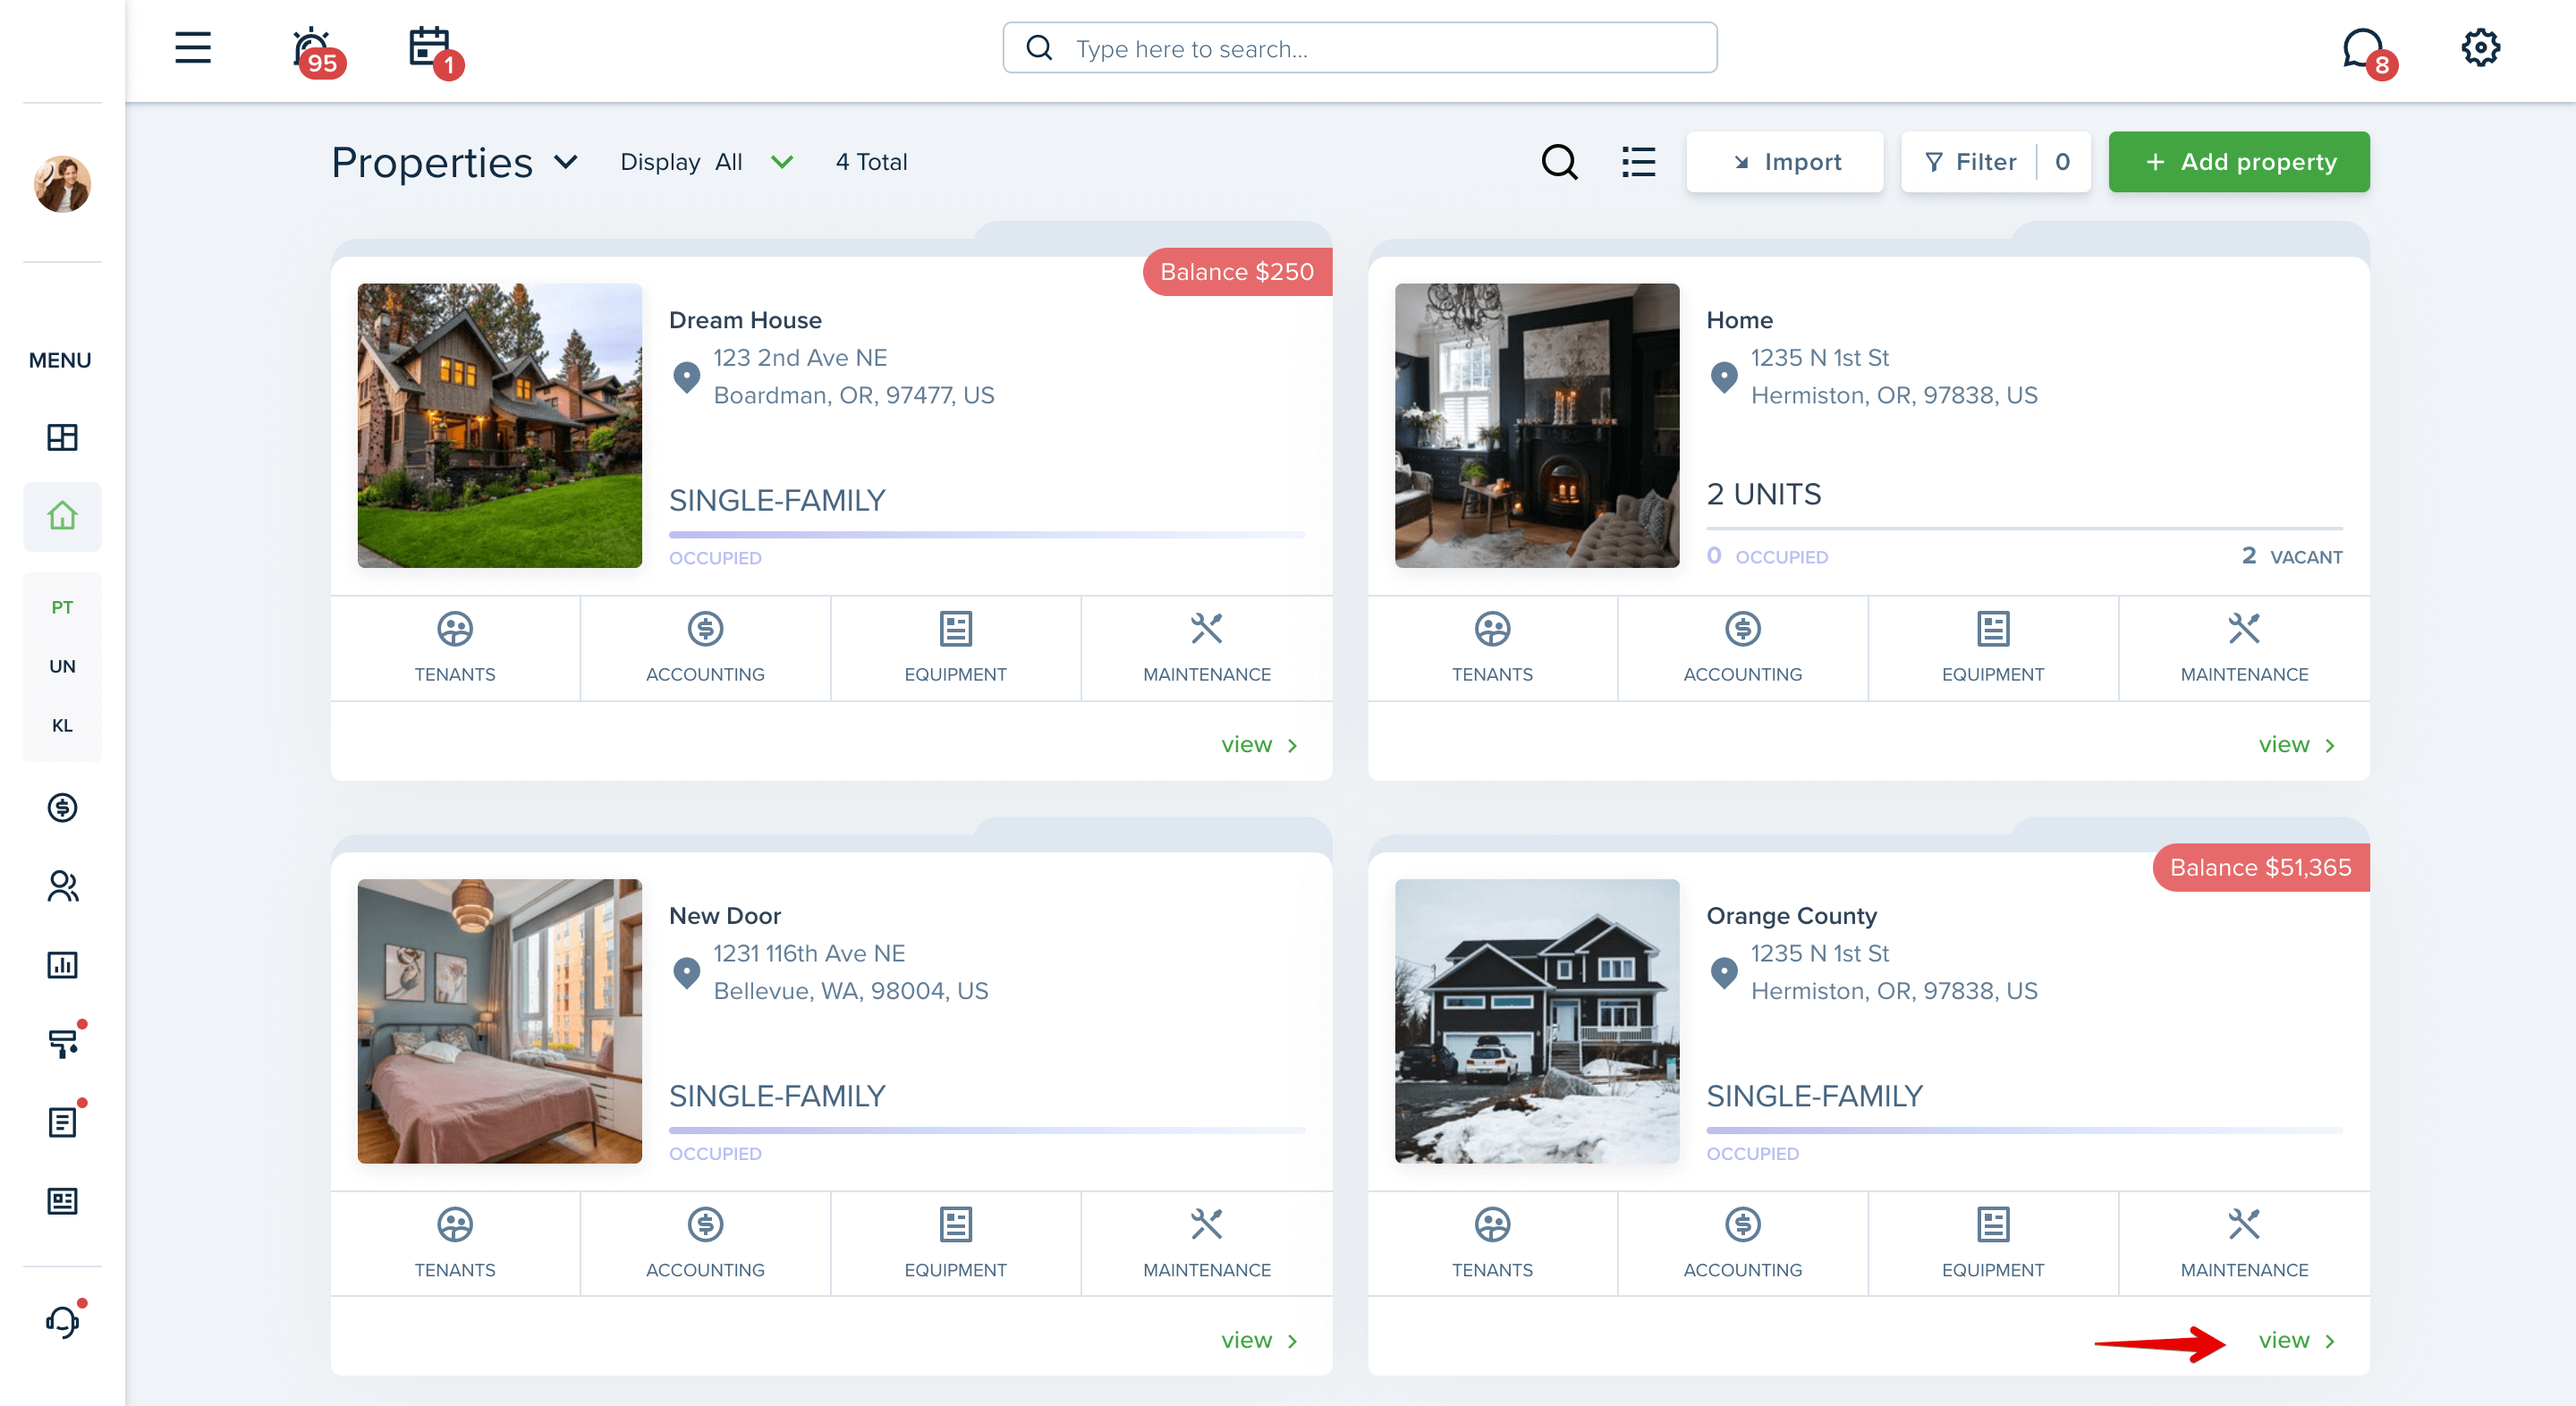Open Home property Maintenance
The height and width of the screenshot is (1406, 2576).
[2244, 648]
